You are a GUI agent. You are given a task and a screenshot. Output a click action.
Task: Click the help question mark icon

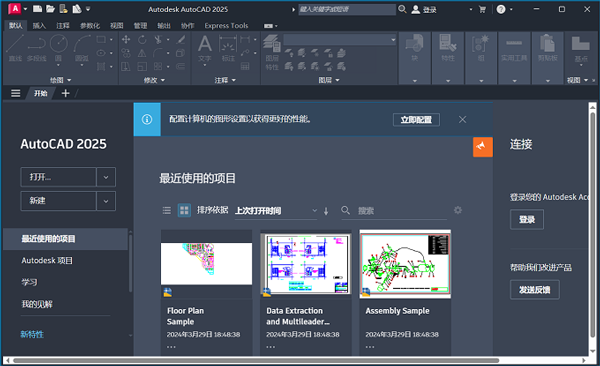point(501,9)
